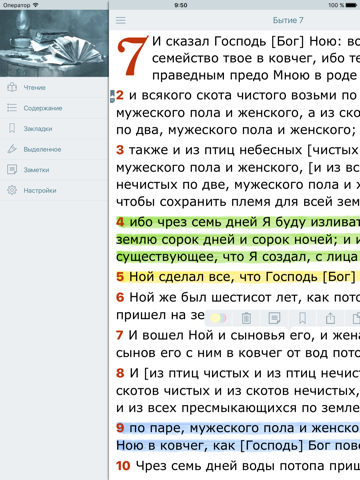Share the verse using the share icon
The image size is (360, 480).
(x=330, y=318)
